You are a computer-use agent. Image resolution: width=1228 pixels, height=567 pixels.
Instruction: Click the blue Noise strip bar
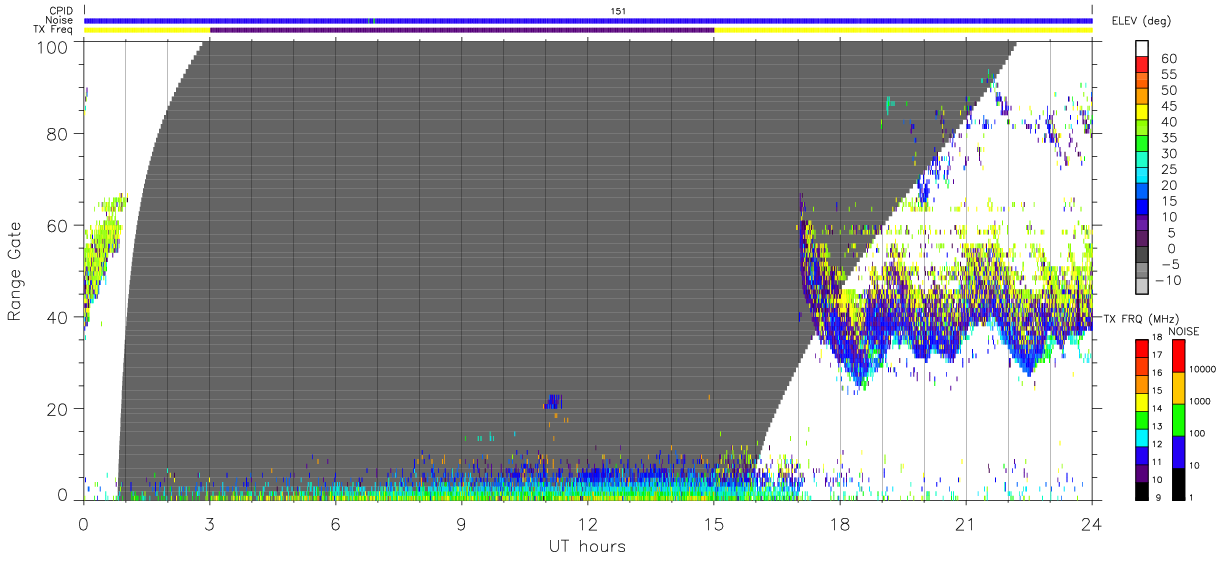588,20
